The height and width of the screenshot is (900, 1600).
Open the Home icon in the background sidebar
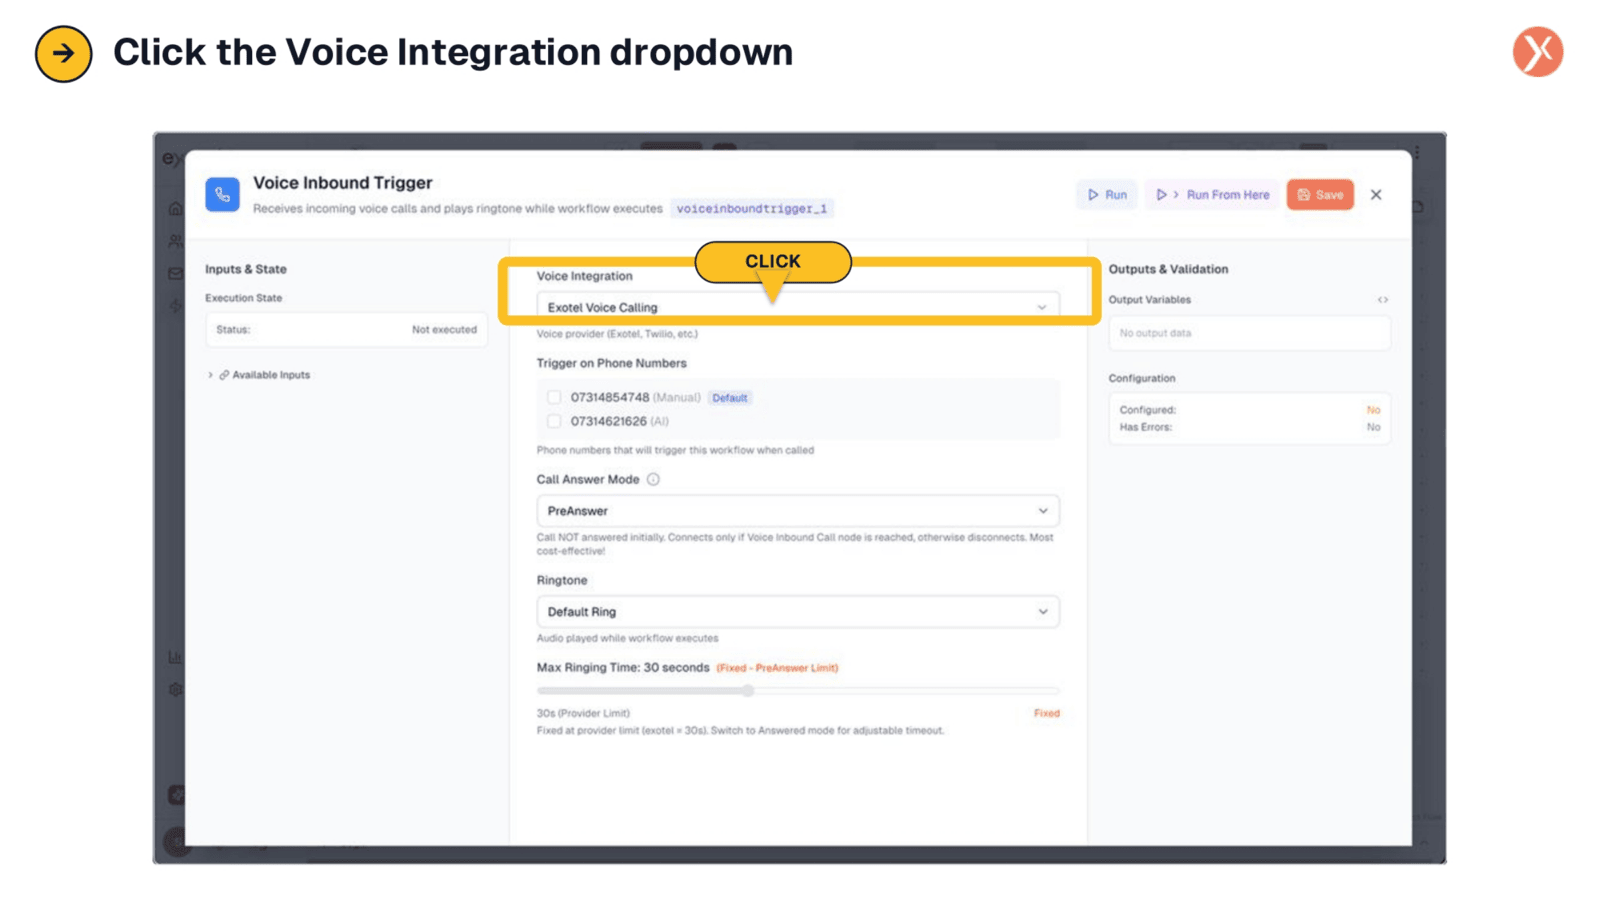pyautogui.click(x=175, y=208)
